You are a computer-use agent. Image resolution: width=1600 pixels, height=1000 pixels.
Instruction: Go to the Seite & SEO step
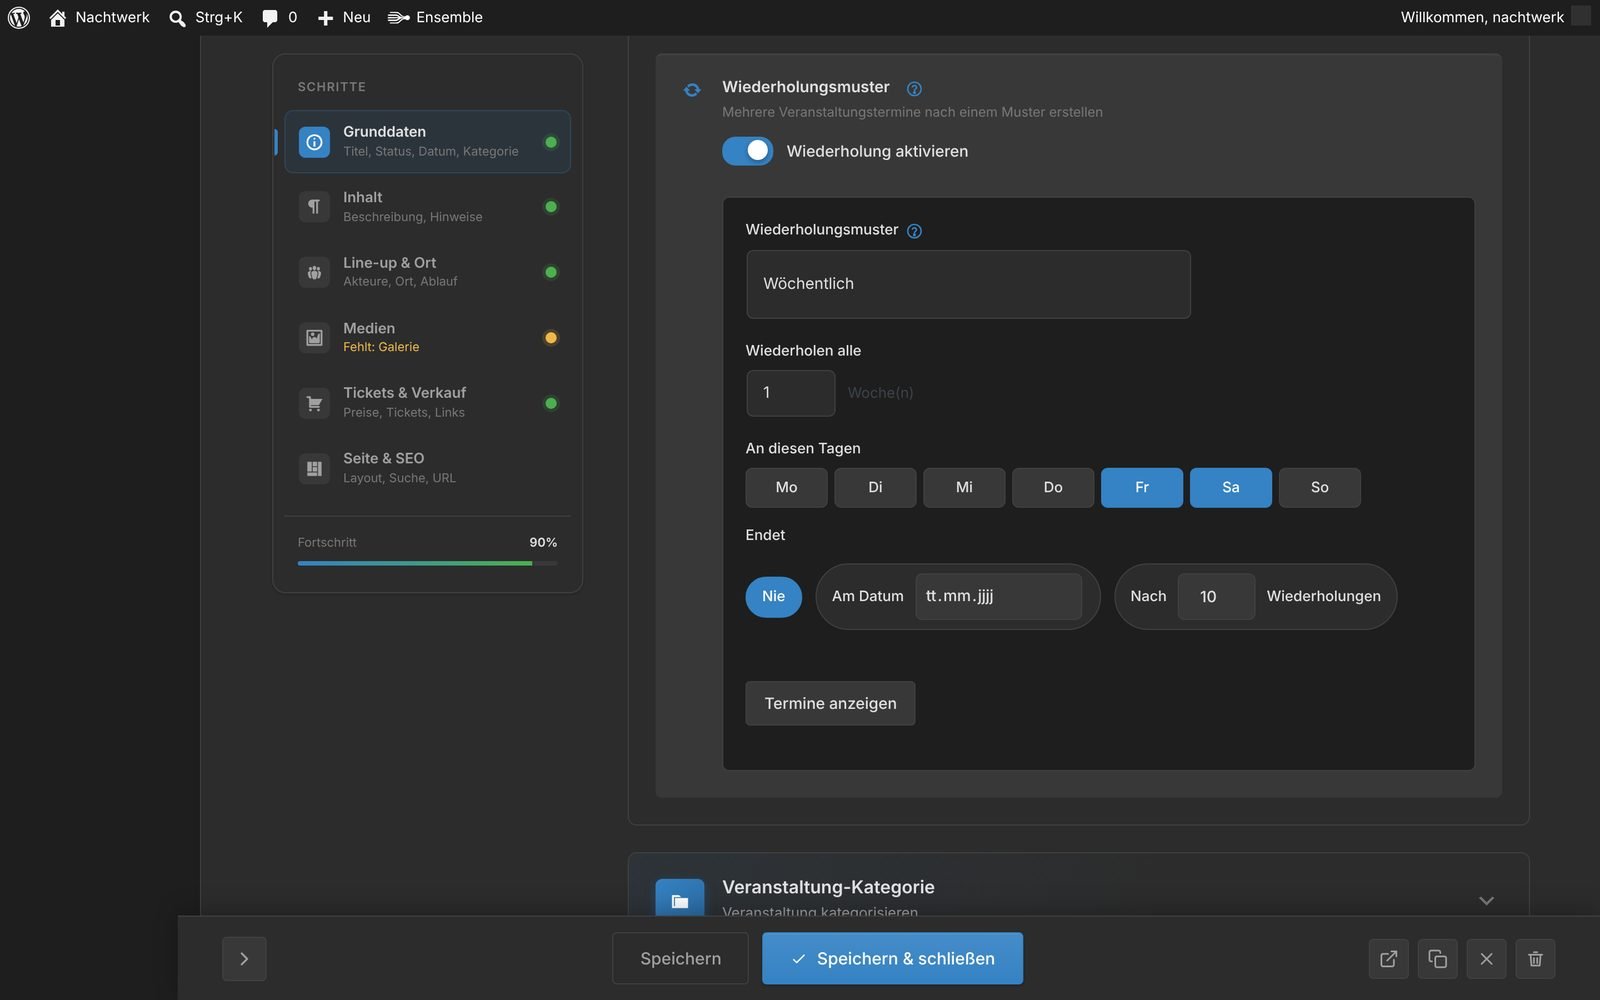pos(428,468)
